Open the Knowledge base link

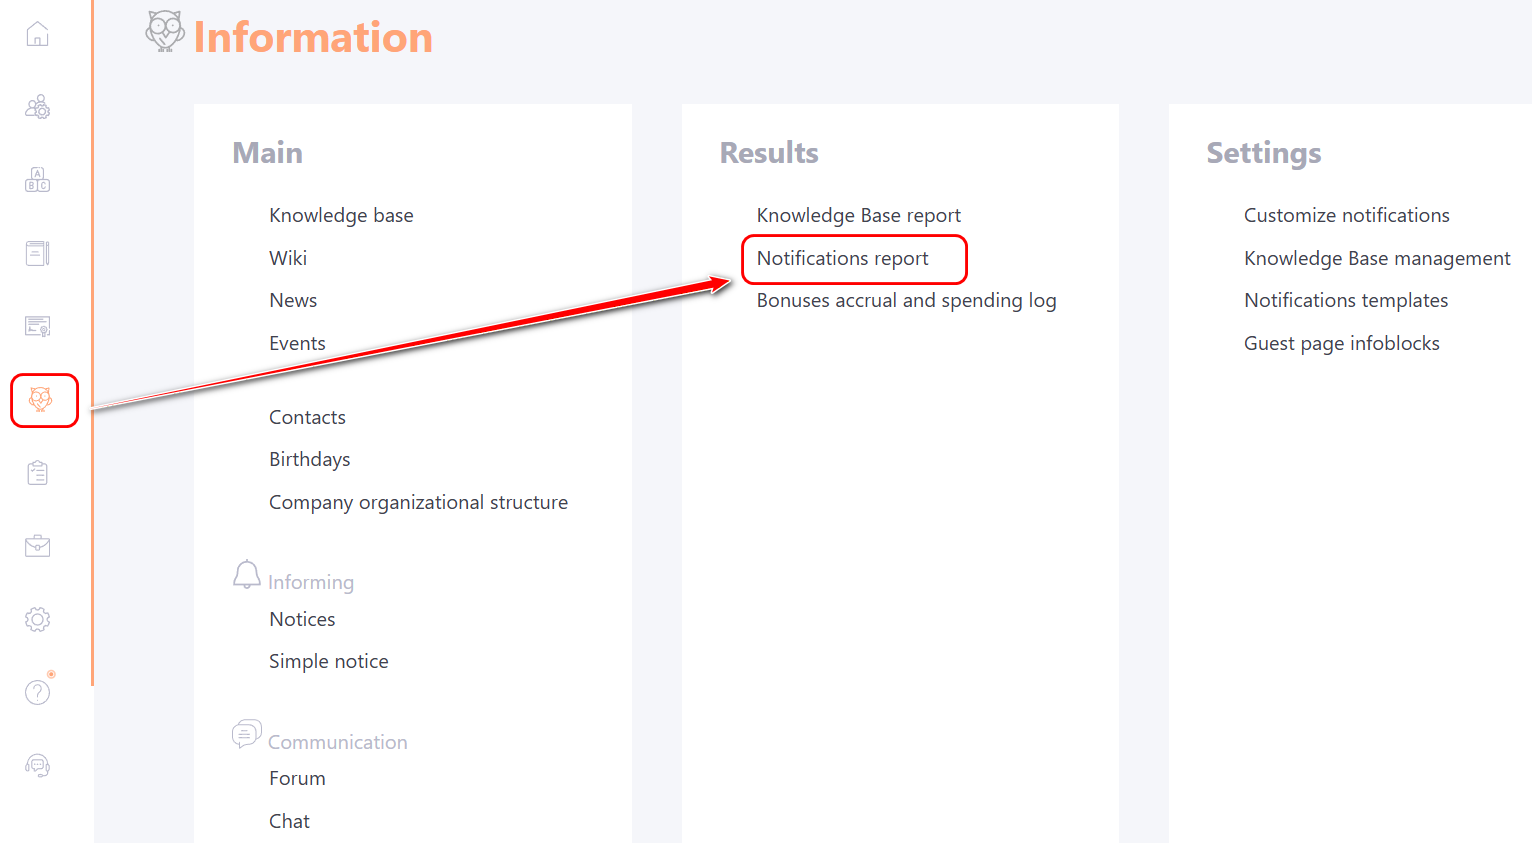pos(341,216)
